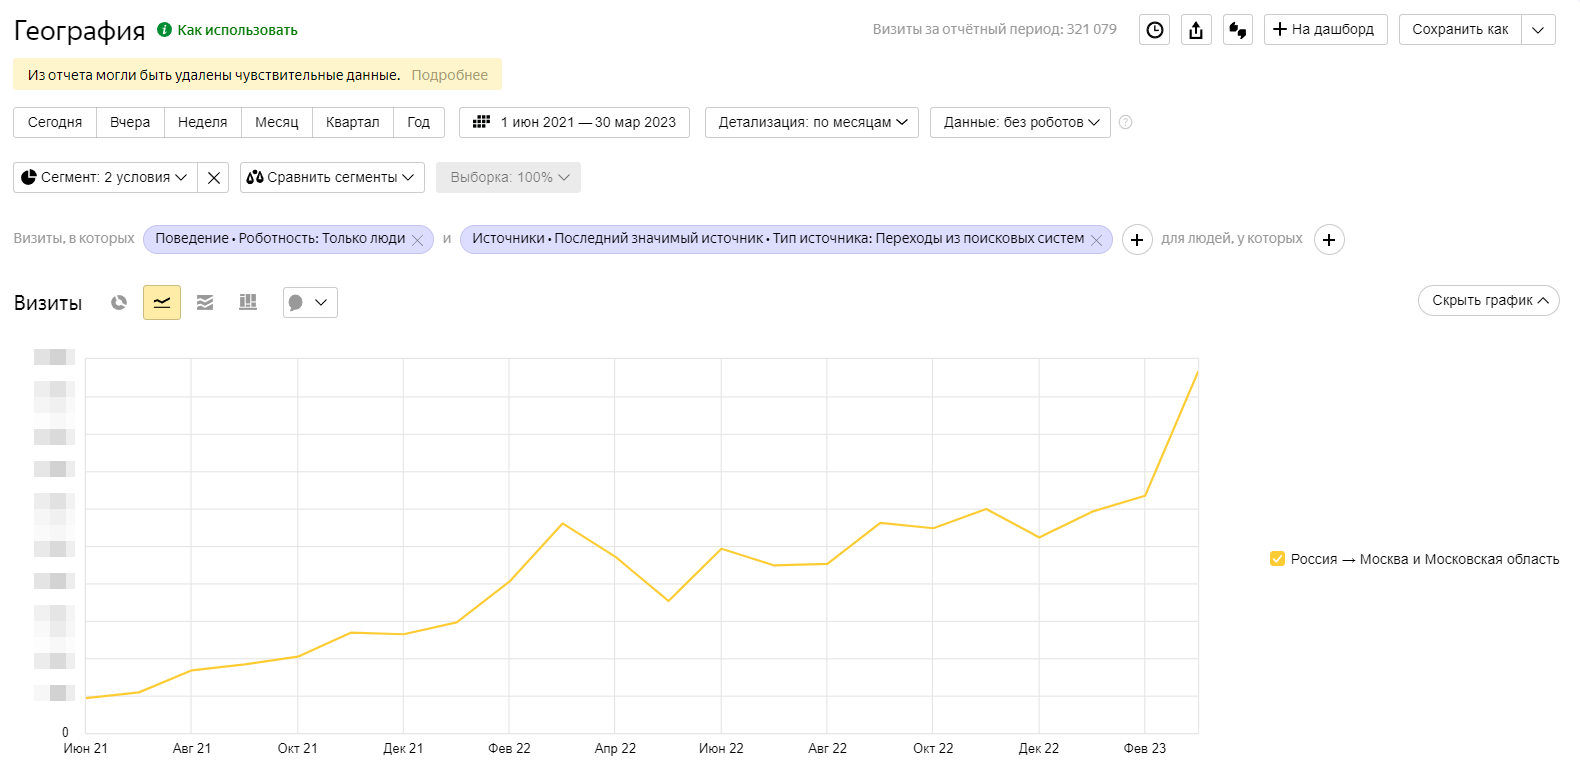This screenshot has height=770, width=1580.
Task: Switch to stacked area chart view
Action: pyautogui.click(x=205, y=302)
